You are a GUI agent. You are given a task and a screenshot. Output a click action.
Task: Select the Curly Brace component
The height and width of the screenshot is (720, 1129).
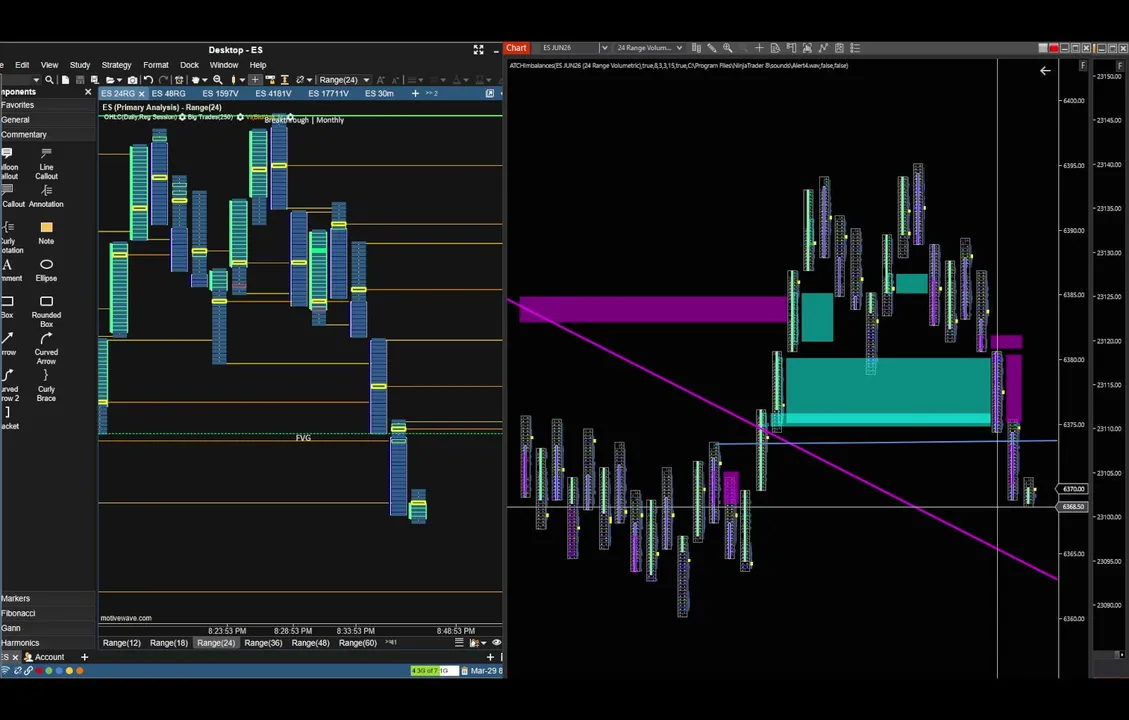(x=46, y=384)
